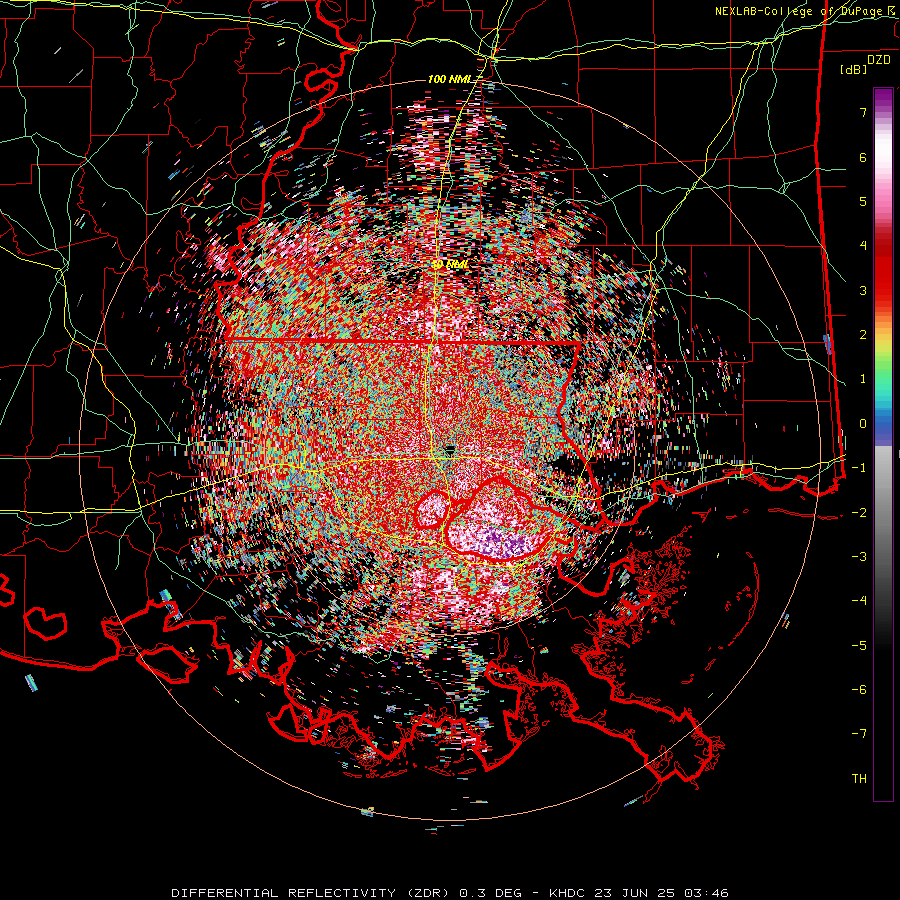Screen dimensions: 900x900
Task: Click the positive 4 scale label
Action: 863,246
